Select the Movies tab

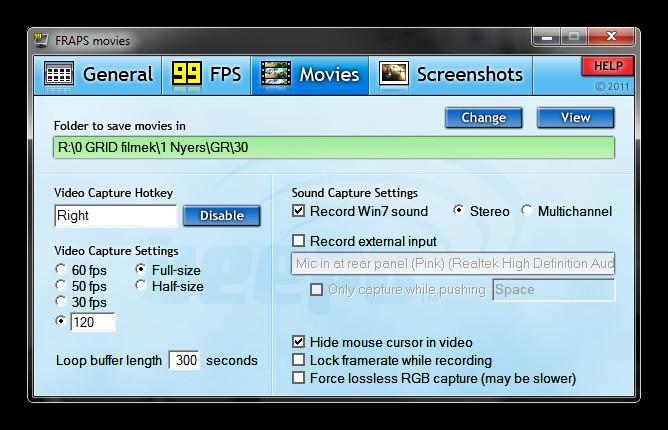[310, 75]
